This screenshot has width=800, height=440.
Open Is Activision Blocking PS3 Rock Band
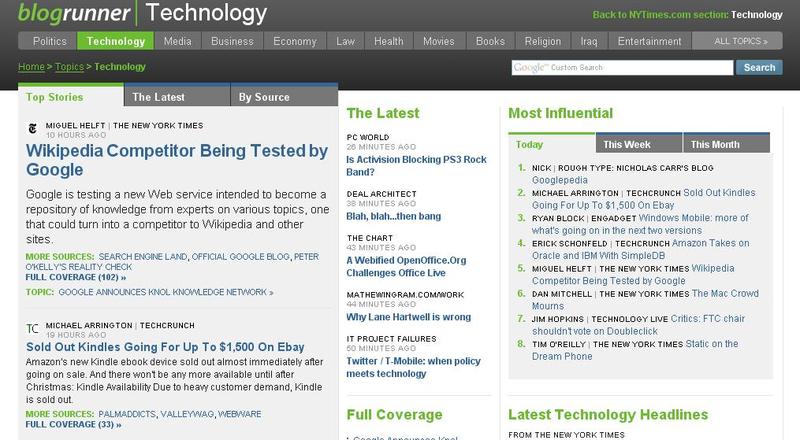[417, 158]
